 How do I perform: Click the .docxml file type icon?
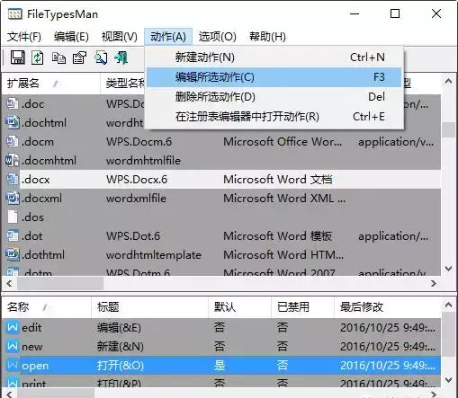coord(13,198)
